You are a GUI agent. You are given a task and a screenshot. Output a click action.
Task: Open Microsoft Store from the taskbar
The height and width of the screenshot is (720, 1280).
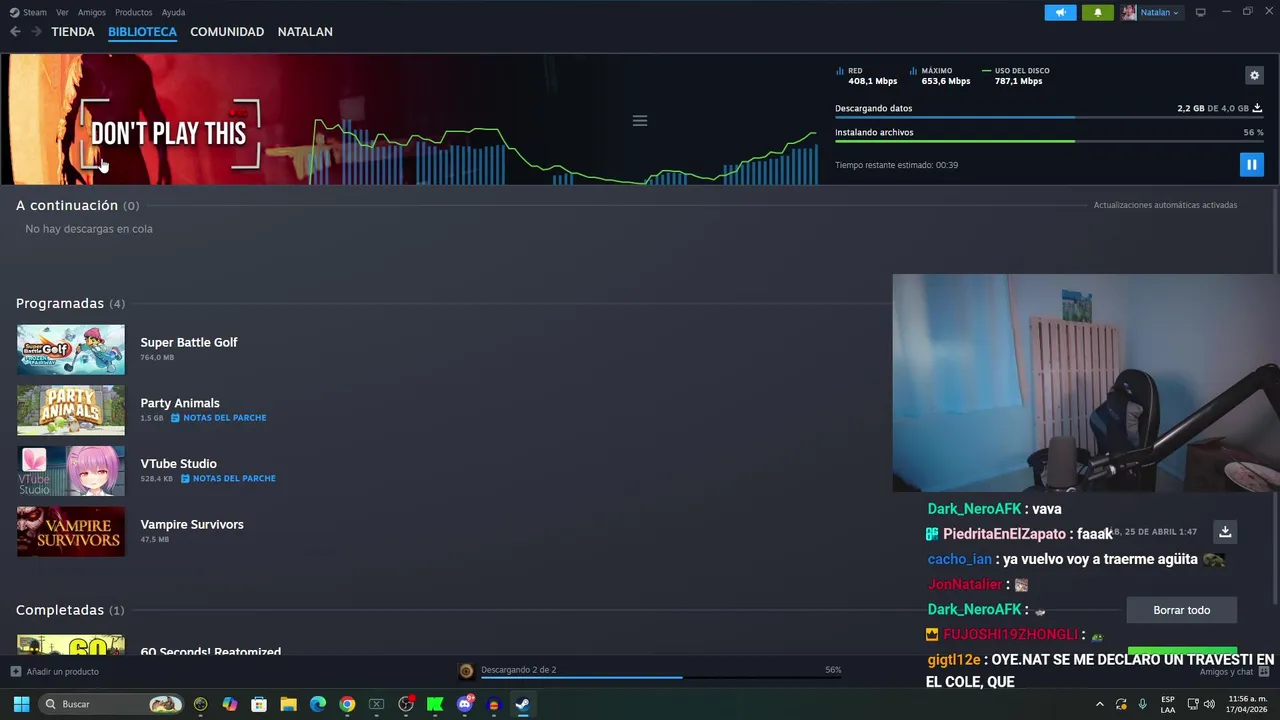(x=259, y=704)
